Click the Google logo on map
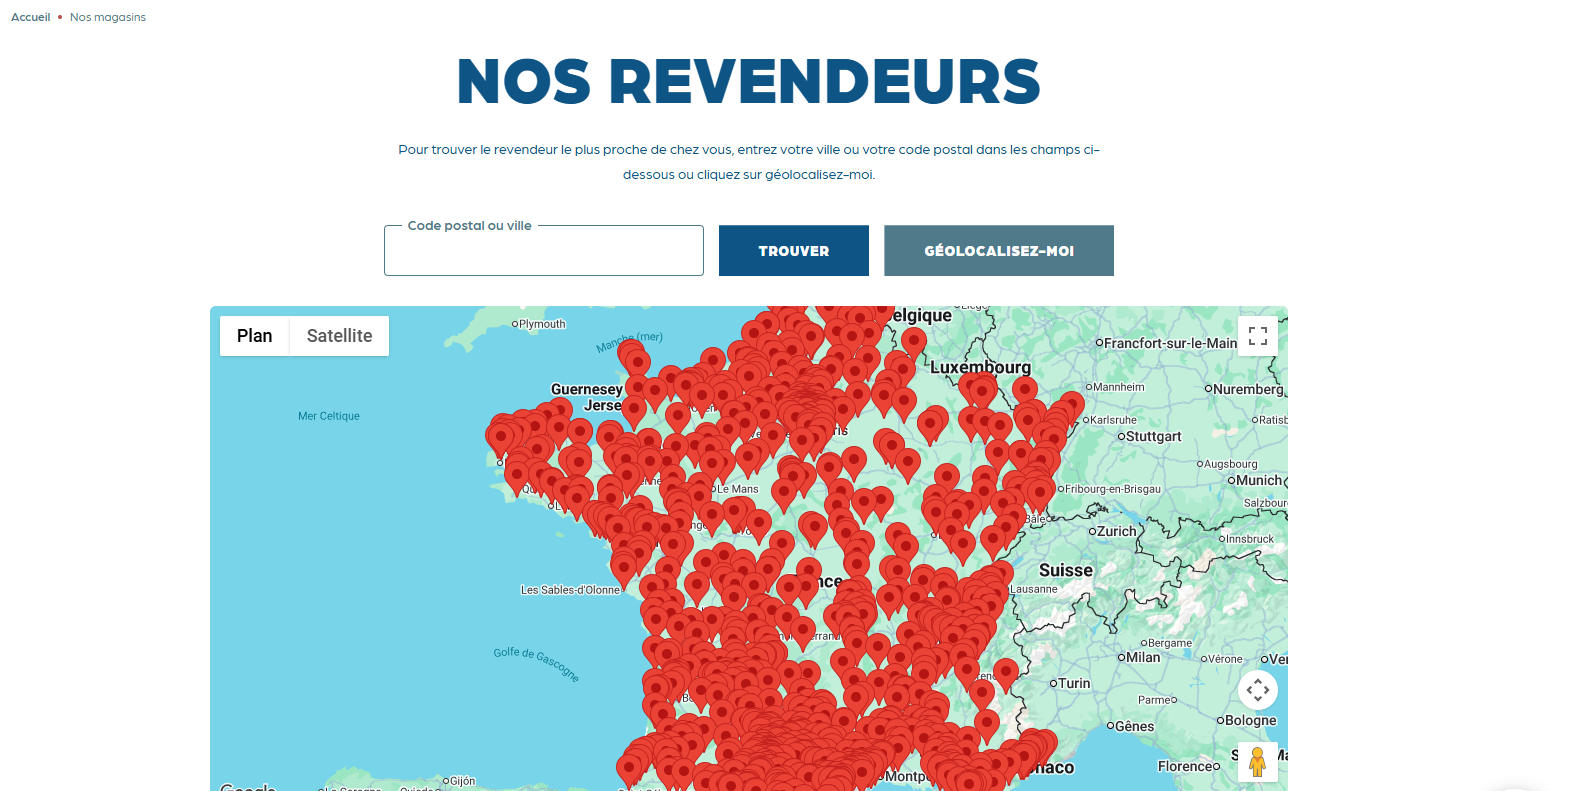Screen dimensions: 1575x791 [x=247, y=786]
